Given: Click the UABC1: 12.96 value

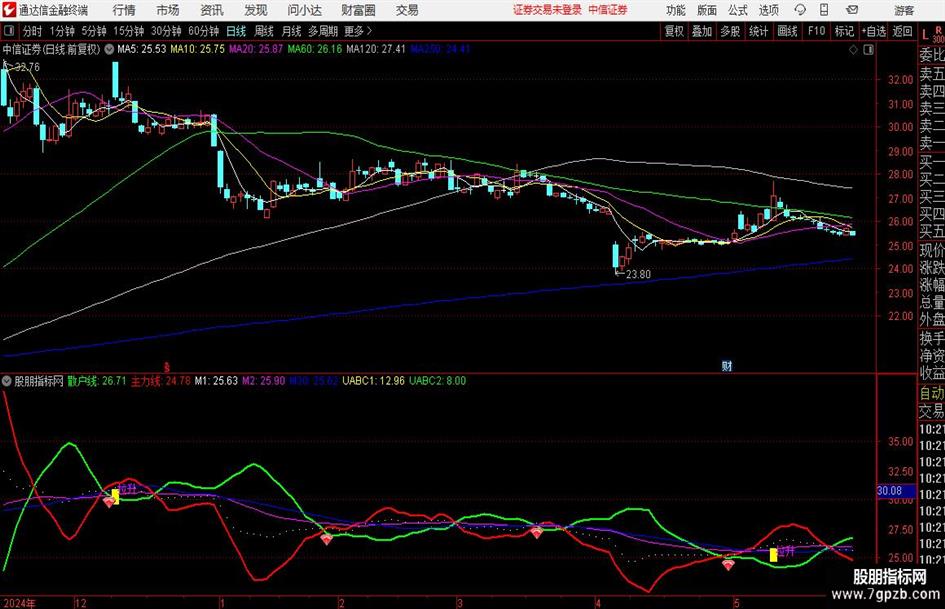Looking at the screenshot, I should tap(374, 381).
